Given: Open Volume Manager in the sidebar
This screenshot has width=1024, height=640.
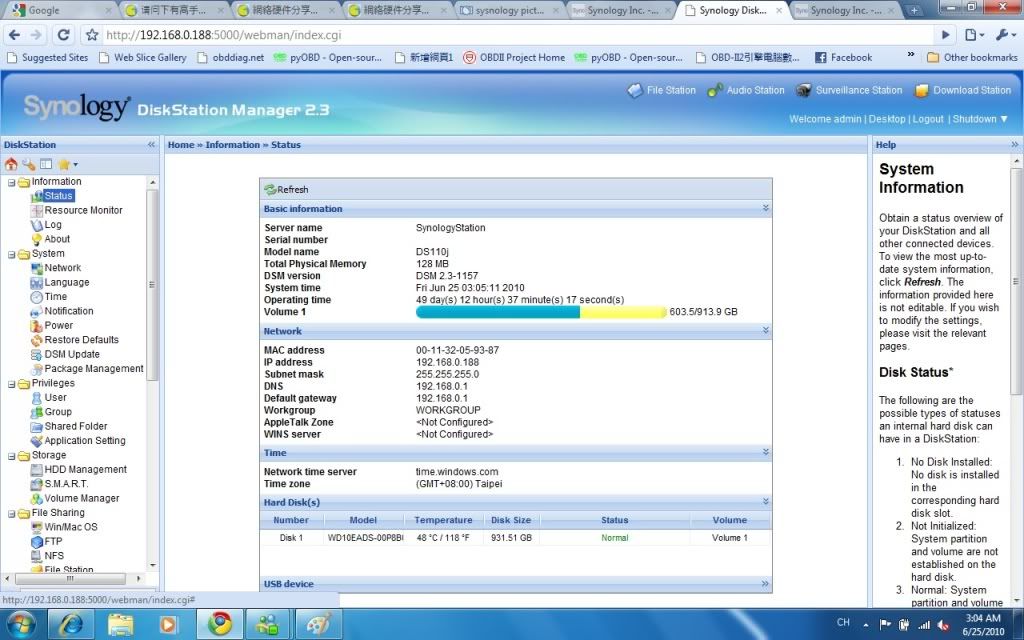Looking at the screenshot, I should coord(81,498).
